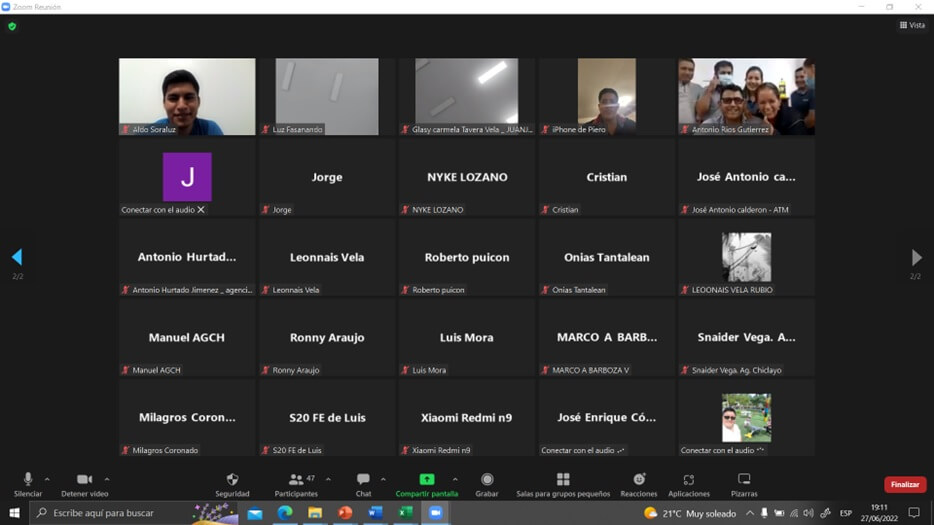This screenshot has height=525, width=934.
Task: Expand video options arrow beside Detener video
Action: coord(107,479)
